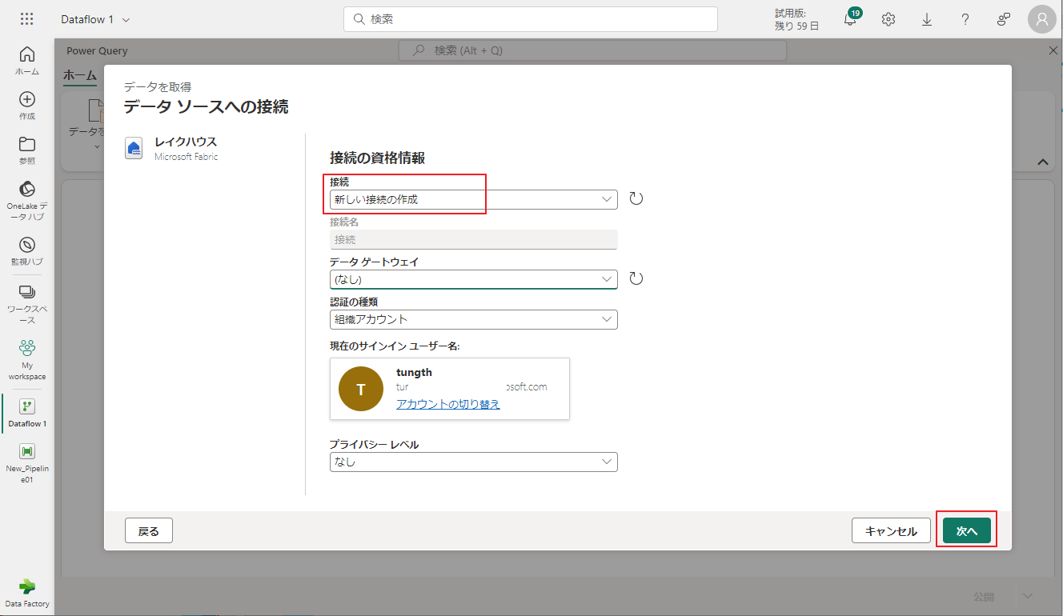Viewport: 1063px width, 616px height.
Task: Expand the 接続 connection dropdown
Action: click(473, 200)
